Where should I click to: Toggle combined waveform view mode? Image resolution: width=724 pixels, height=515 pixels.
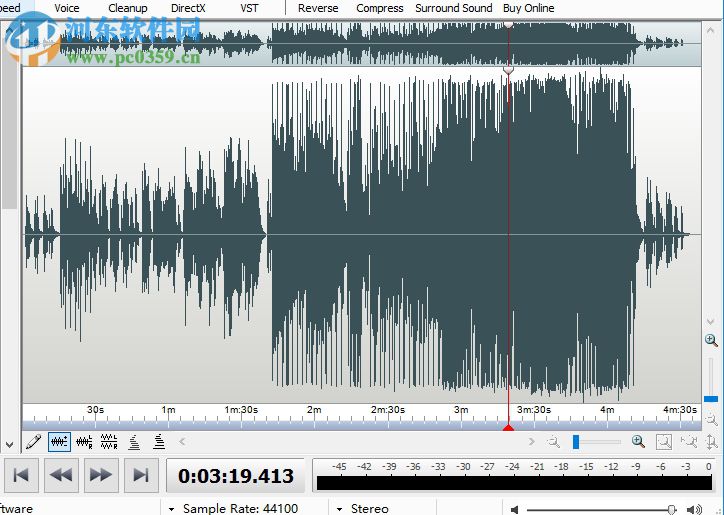click(60, 442)
